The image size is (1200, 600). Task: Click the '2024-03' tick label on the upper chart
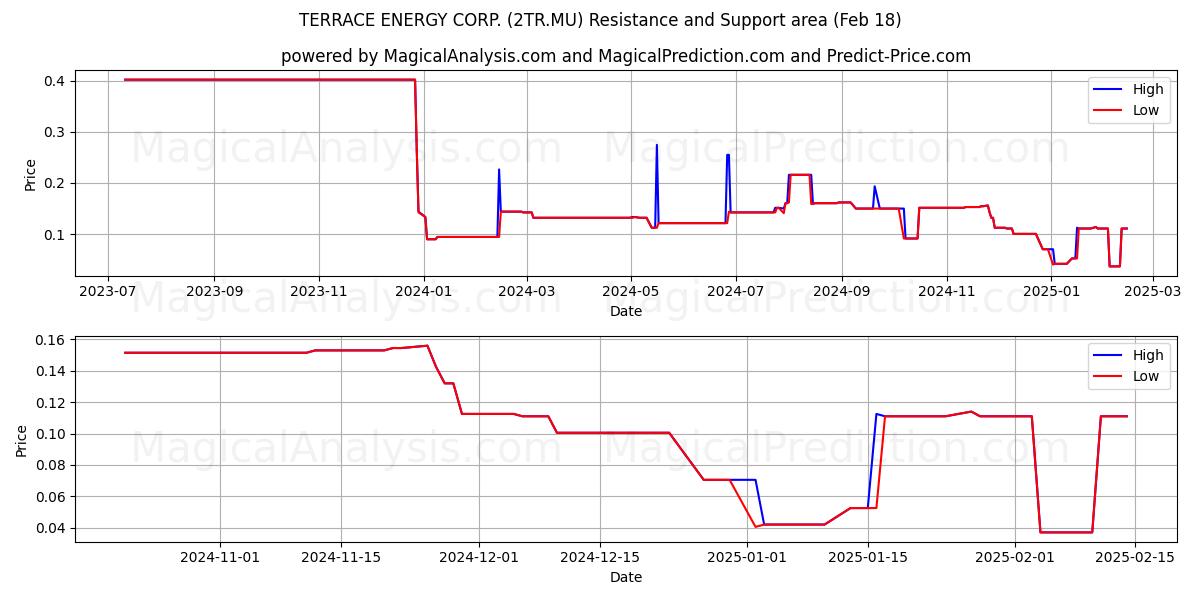(527, 291)
